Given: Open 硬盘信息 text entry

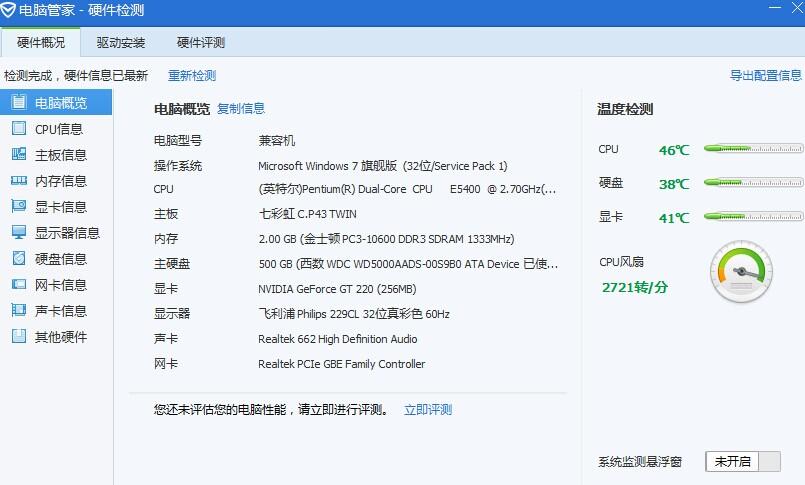Looking at the screenshot, I should tap(61, 259).
